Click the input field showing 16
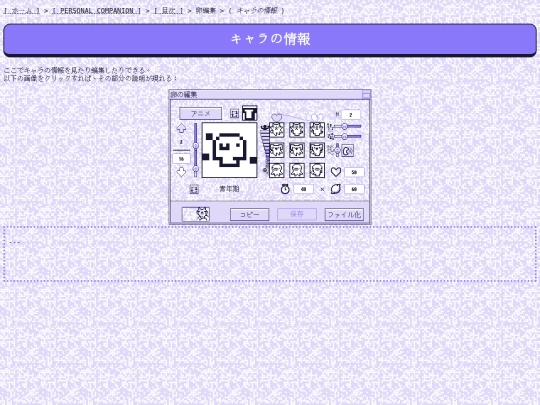The width and height of the screenshot is (540, 405). [x=181, y=159]
